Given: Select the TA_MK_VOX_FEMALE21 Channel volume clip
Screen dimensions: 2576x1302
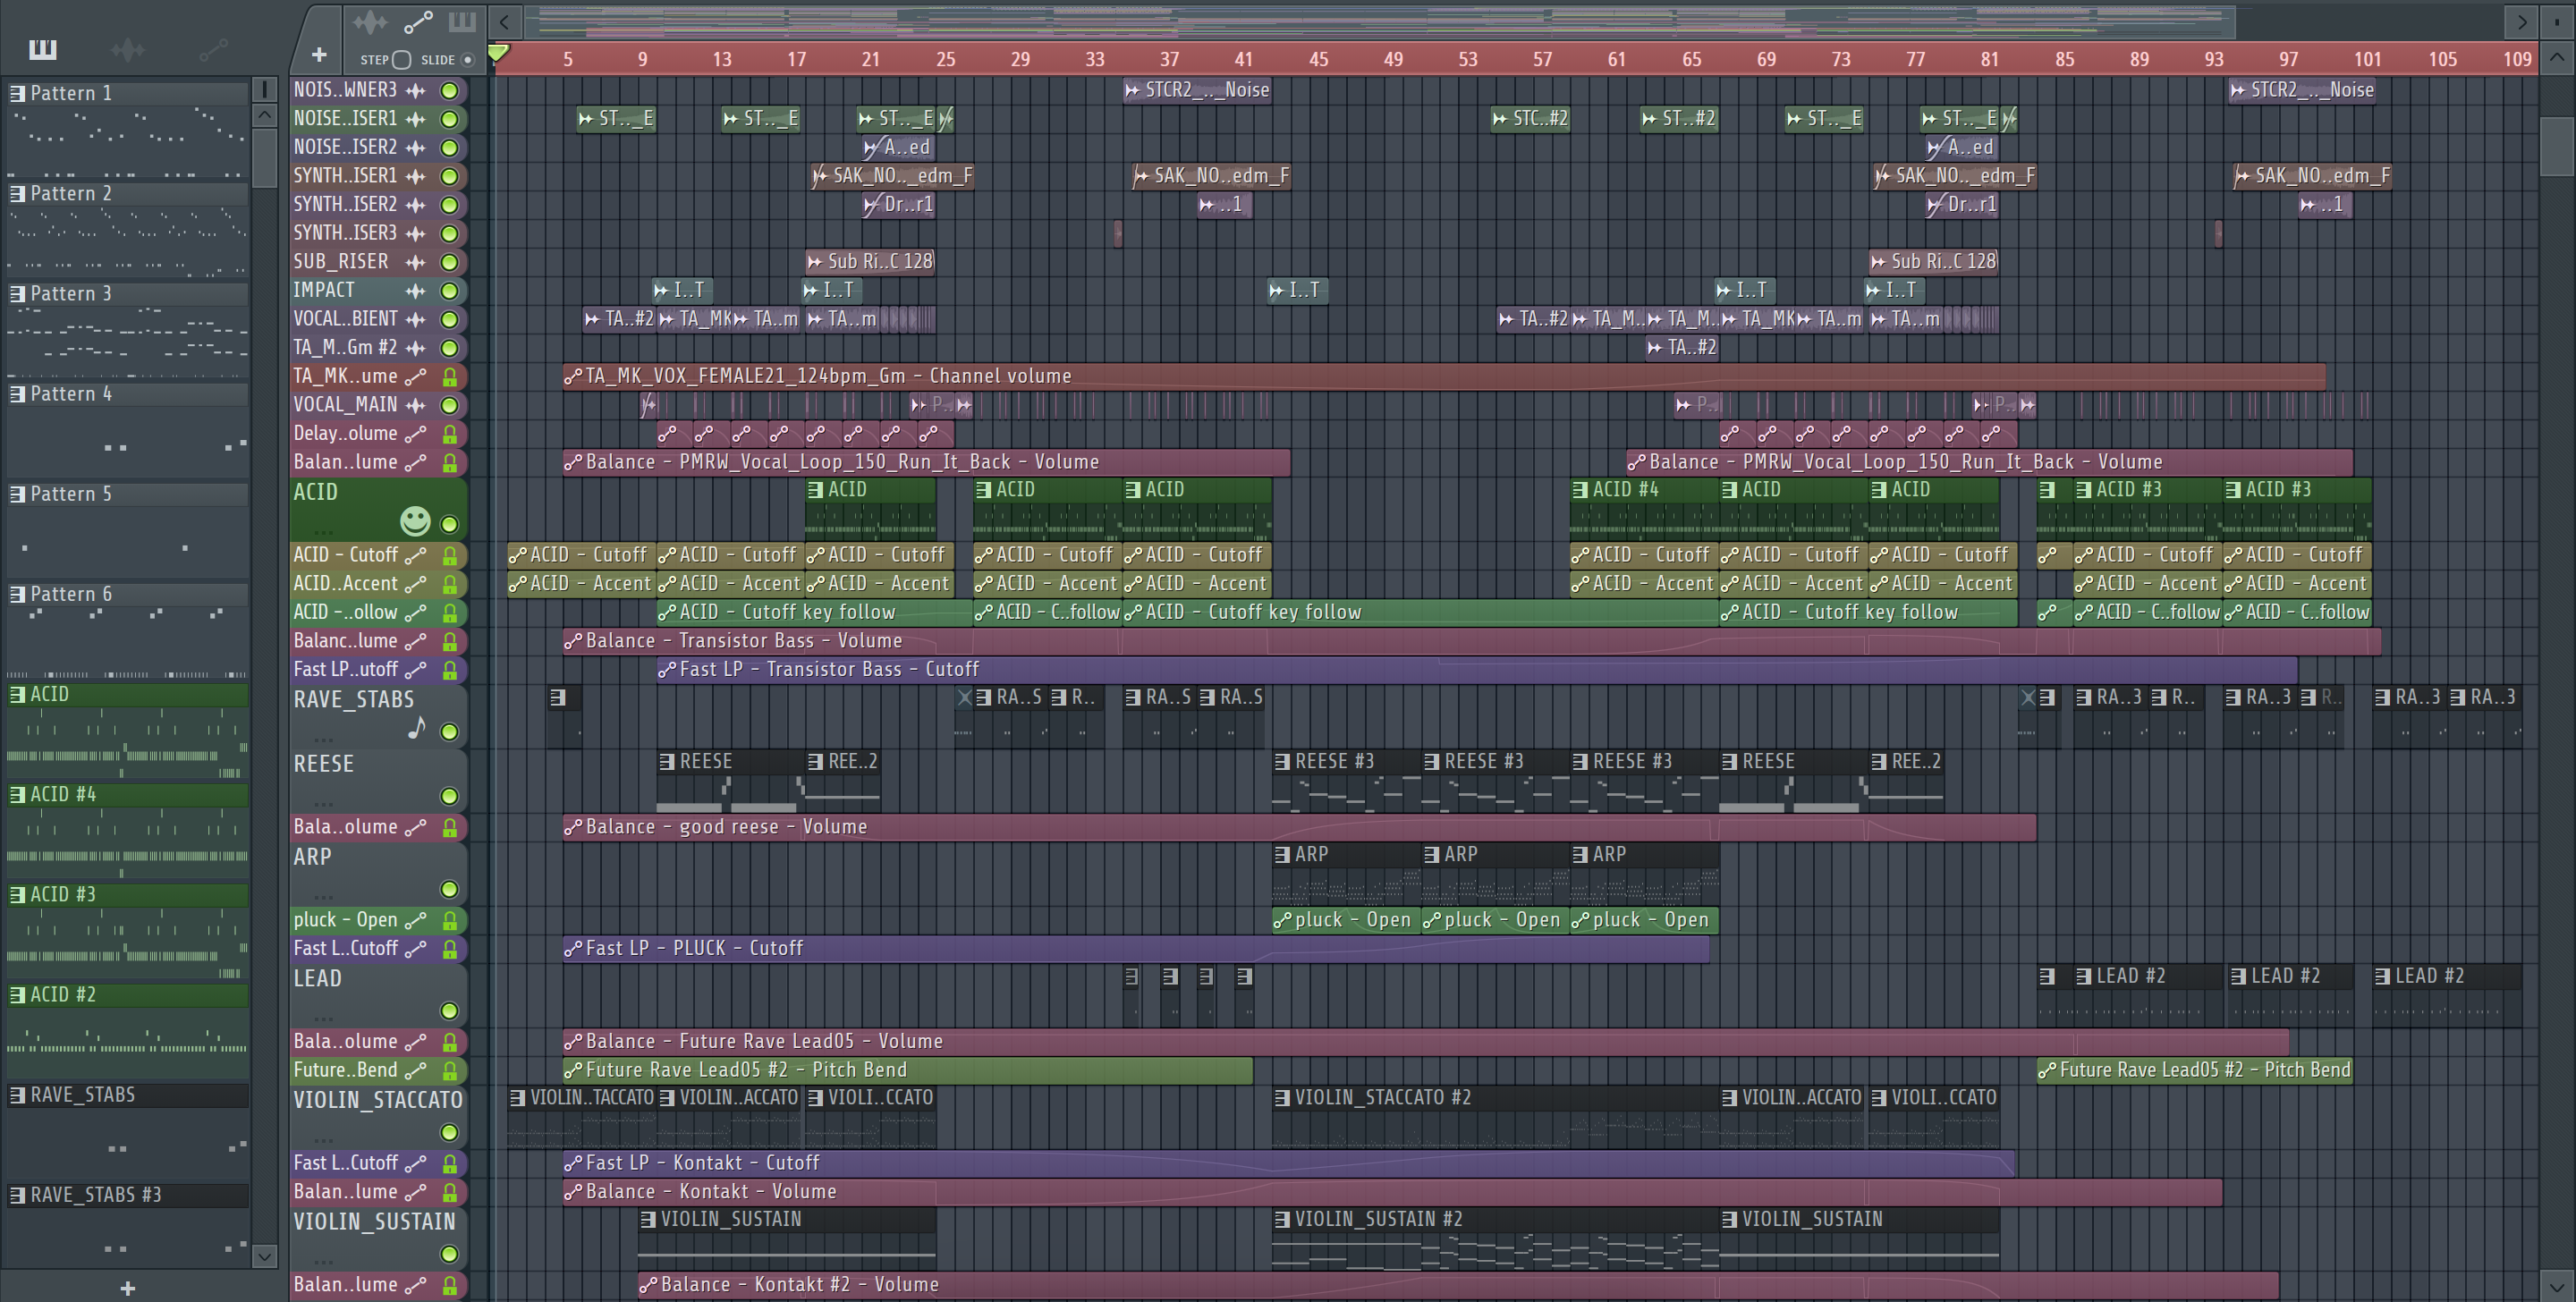Looking at the screenshot, I should (x=1444, y=377).
